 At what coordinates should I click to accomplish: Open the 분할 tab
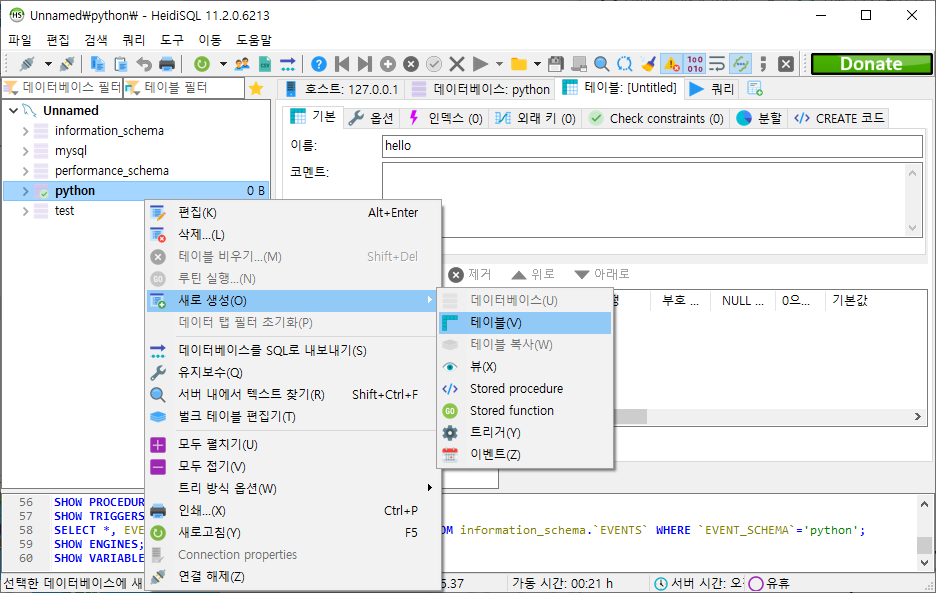(x=759, y=118)
